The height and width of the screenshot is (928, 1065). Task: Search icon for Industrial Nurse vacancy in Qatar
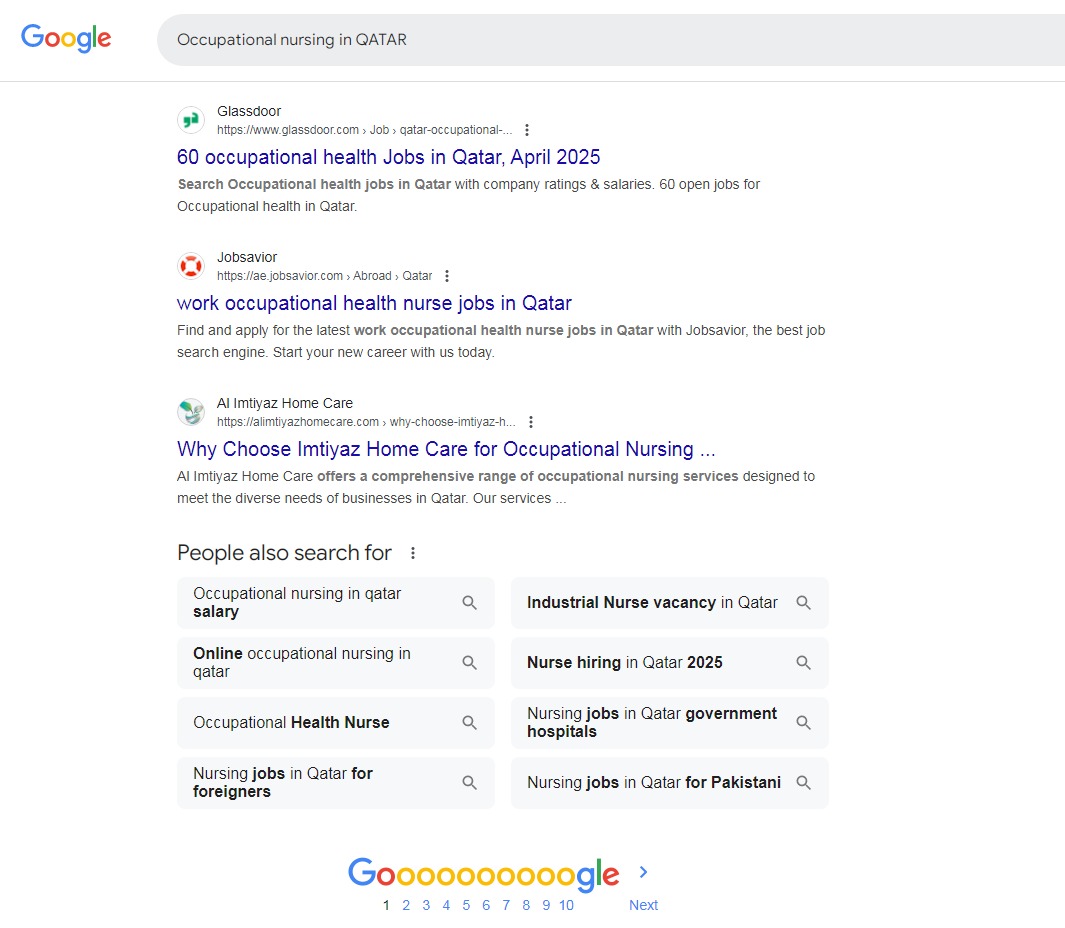coord(804,603)
